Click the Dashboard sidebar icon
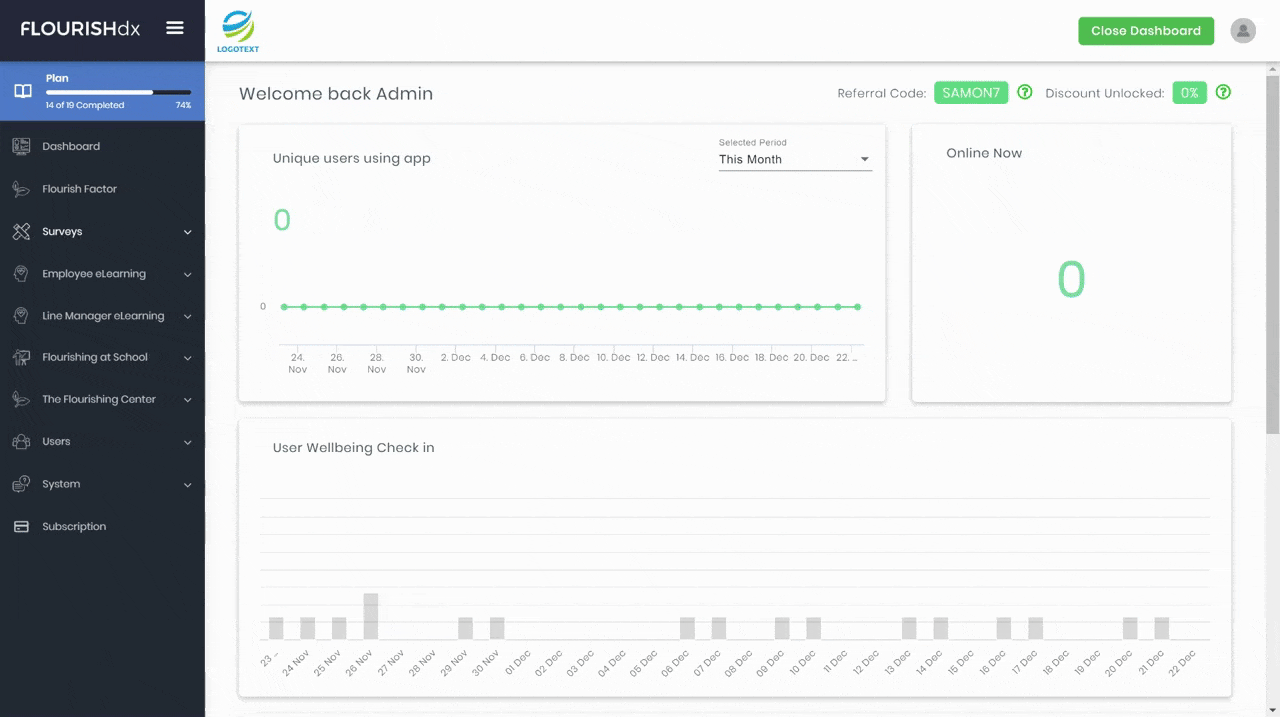This screenshot has width=1280, height=717. (x=21, y=146)
